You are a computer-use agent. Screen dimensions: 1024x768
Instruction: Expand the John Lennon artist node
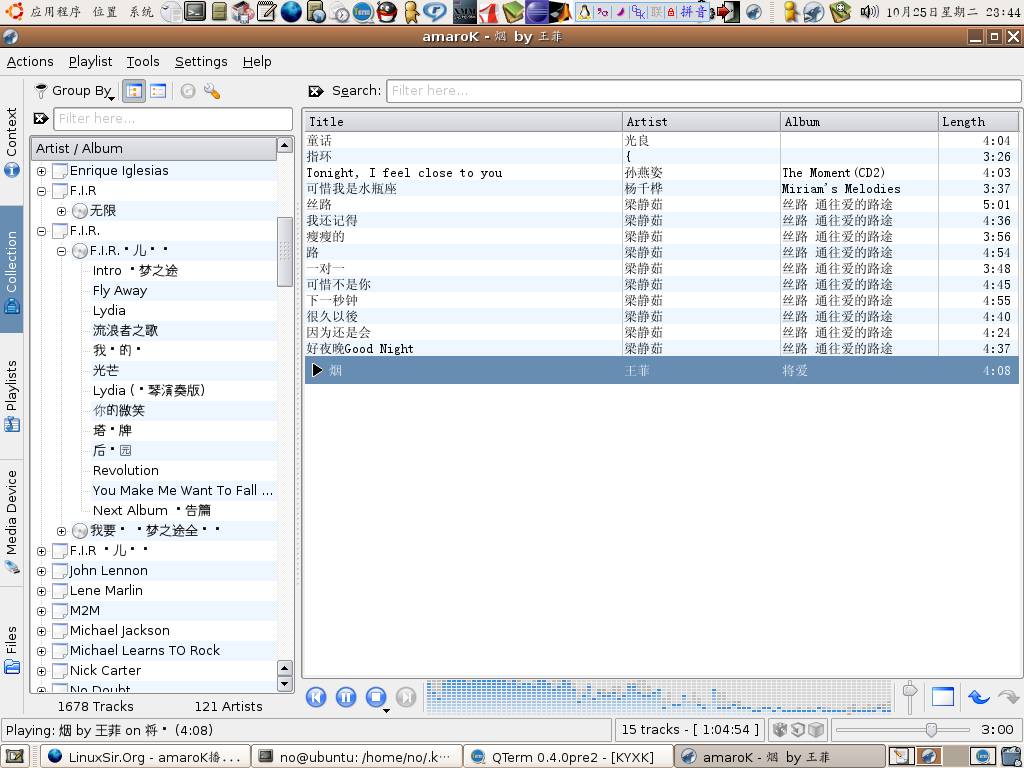41,571
